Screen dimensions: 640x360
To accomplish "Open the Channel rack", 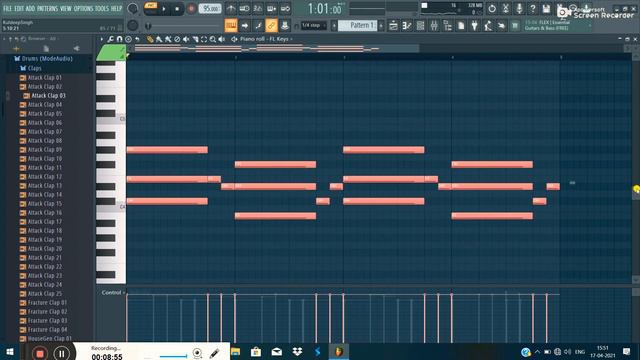I will click(x=420, y=26).
